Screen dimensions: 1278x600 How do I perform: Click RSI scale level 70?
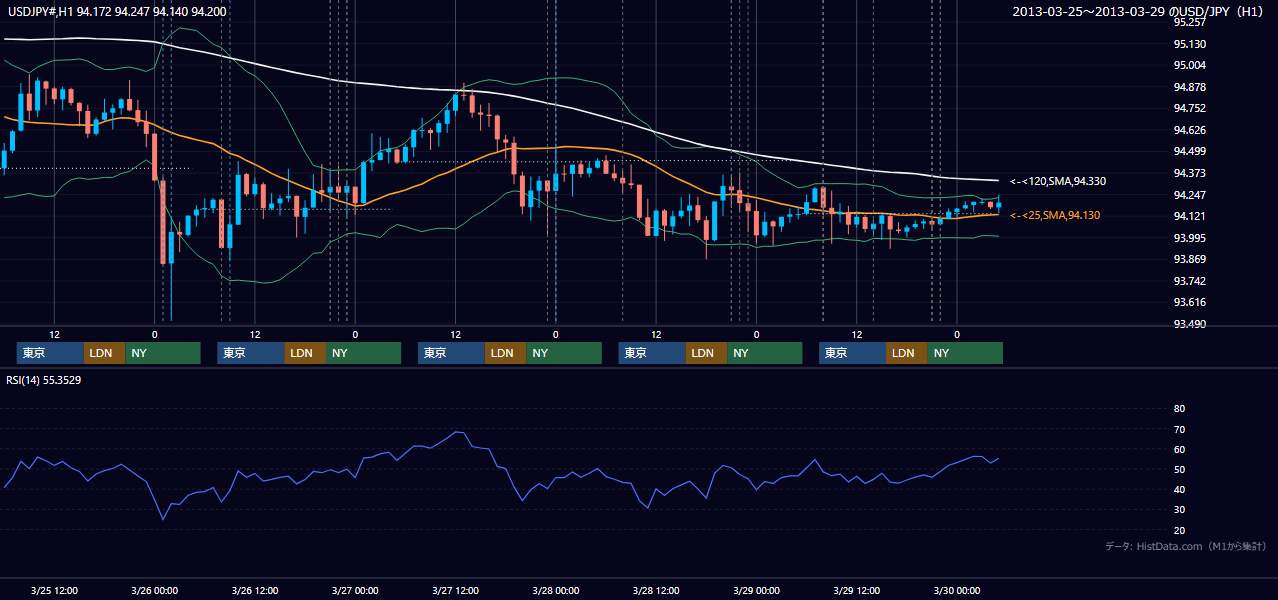(x=1179, y=429)
